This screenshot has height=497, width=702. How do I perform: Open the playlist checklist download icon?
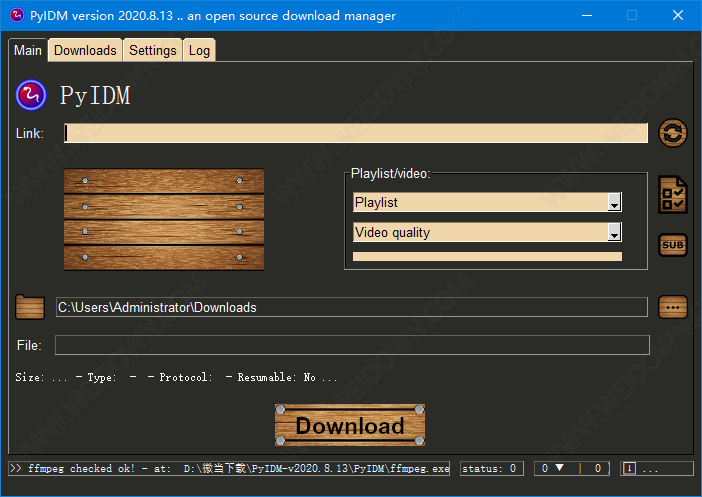pos(672,195)
